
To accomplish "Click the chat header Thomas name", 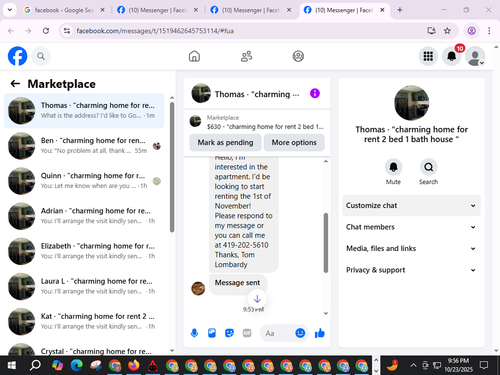I will (257, 94).
